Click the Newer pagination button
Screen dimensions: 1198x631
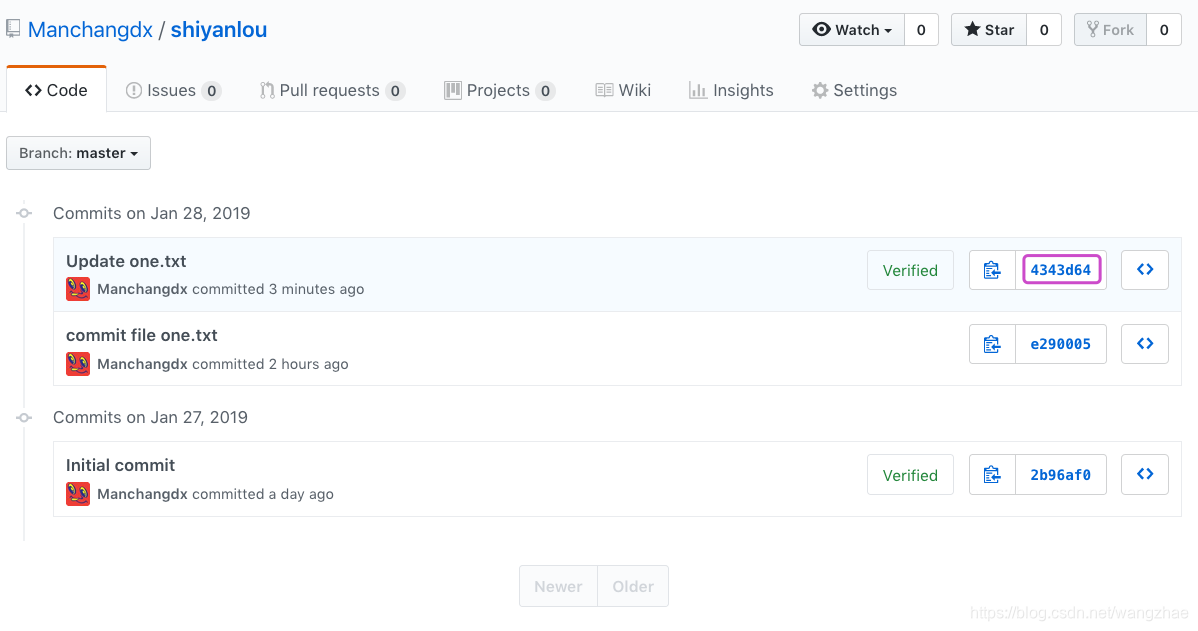559,587
